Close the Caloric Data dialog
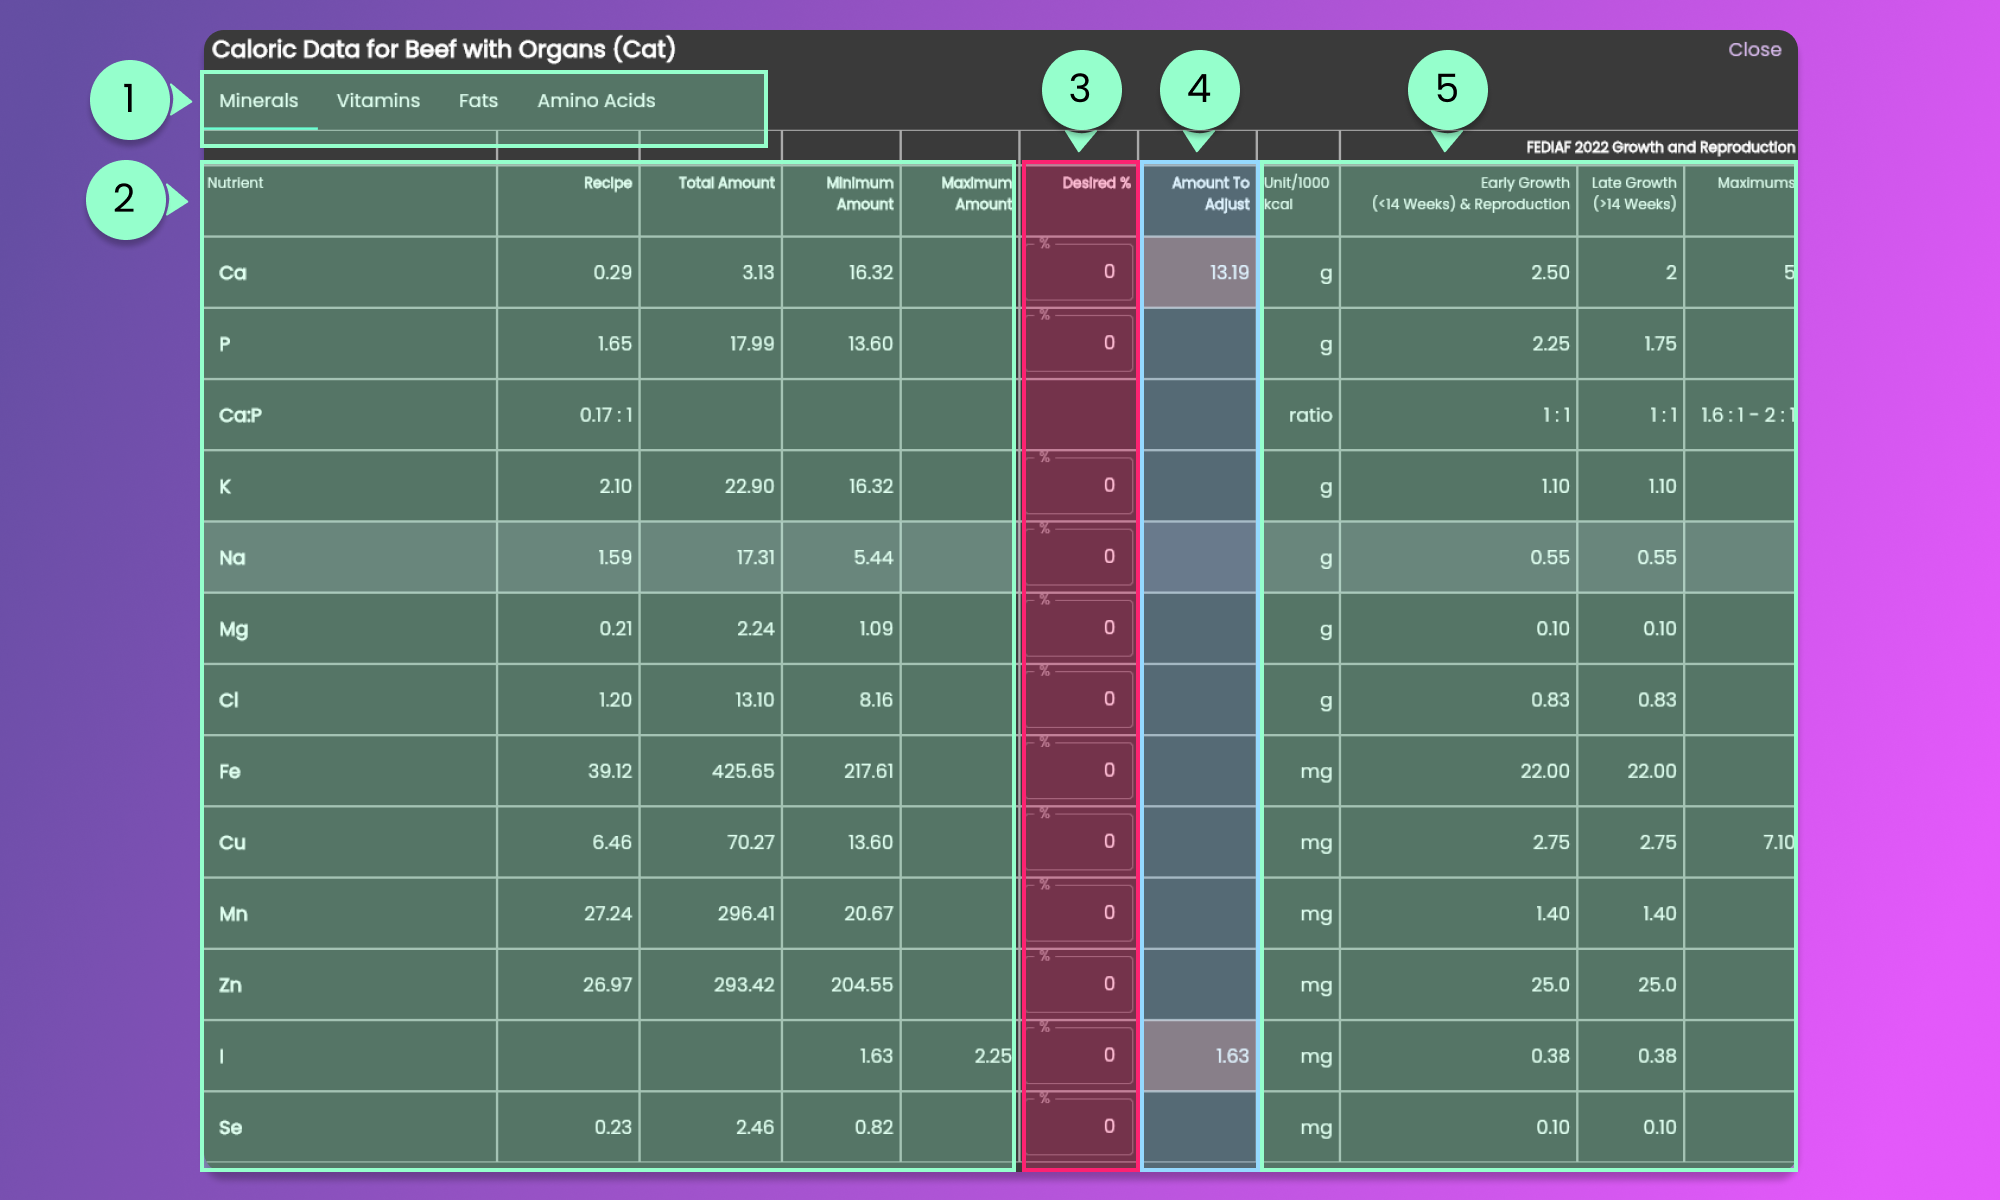The height and width of the screenshot is (1200, 2000). click(x=1754, y=50)
